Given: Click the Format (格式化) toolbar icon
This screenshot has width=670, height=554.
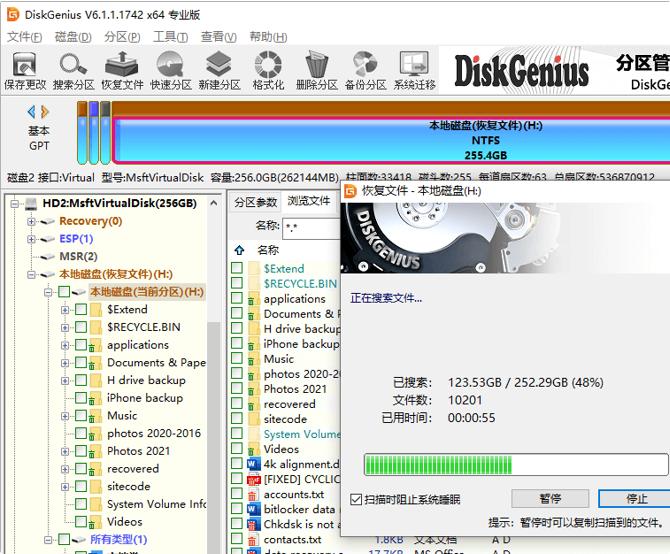Looking at the screenshot, I should 268,70.
